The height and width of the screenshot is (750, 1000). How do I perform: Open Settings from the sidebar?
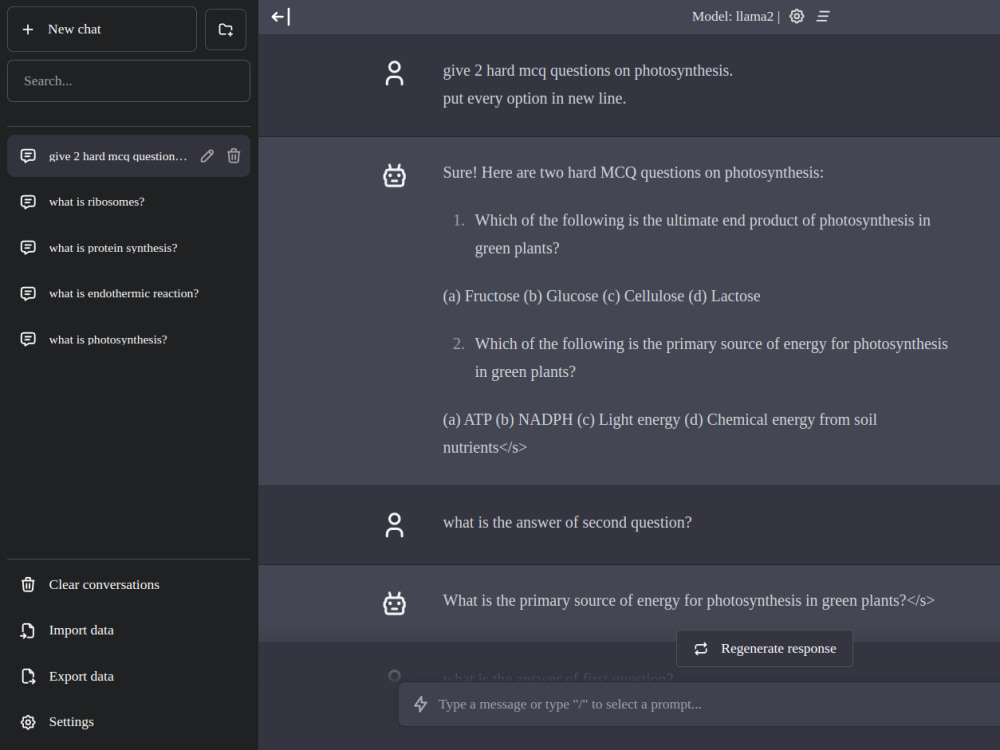(71, 721)
